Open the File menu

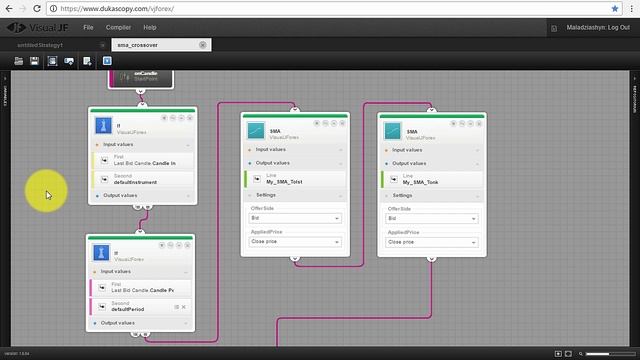point(88,27)
